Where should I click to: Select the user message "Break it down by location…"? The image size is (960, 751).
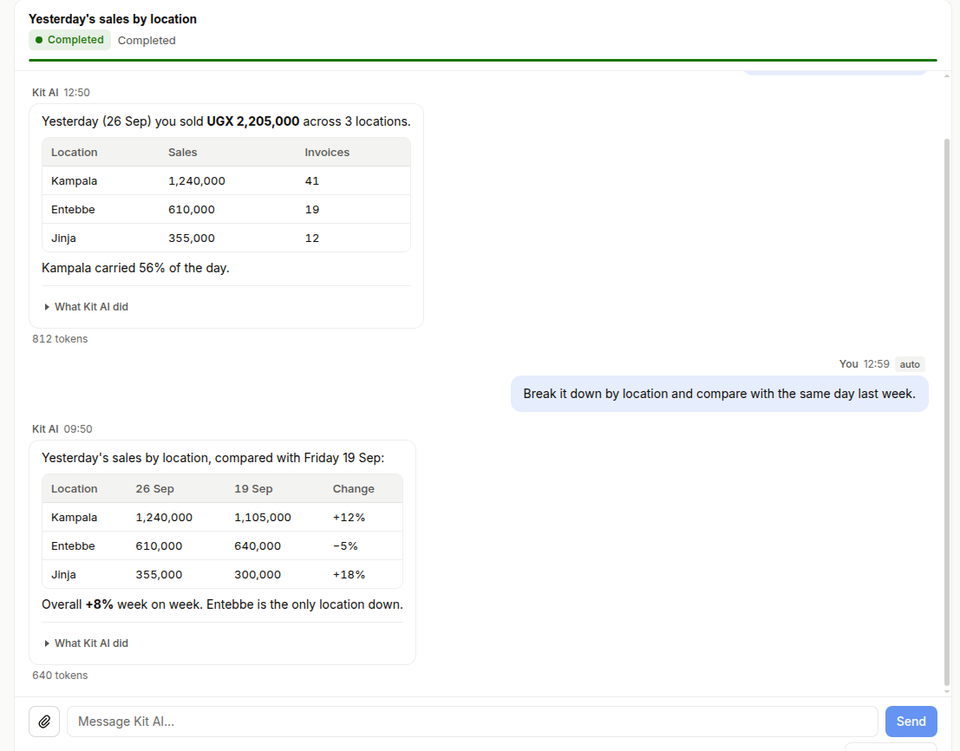coord(719,394)
